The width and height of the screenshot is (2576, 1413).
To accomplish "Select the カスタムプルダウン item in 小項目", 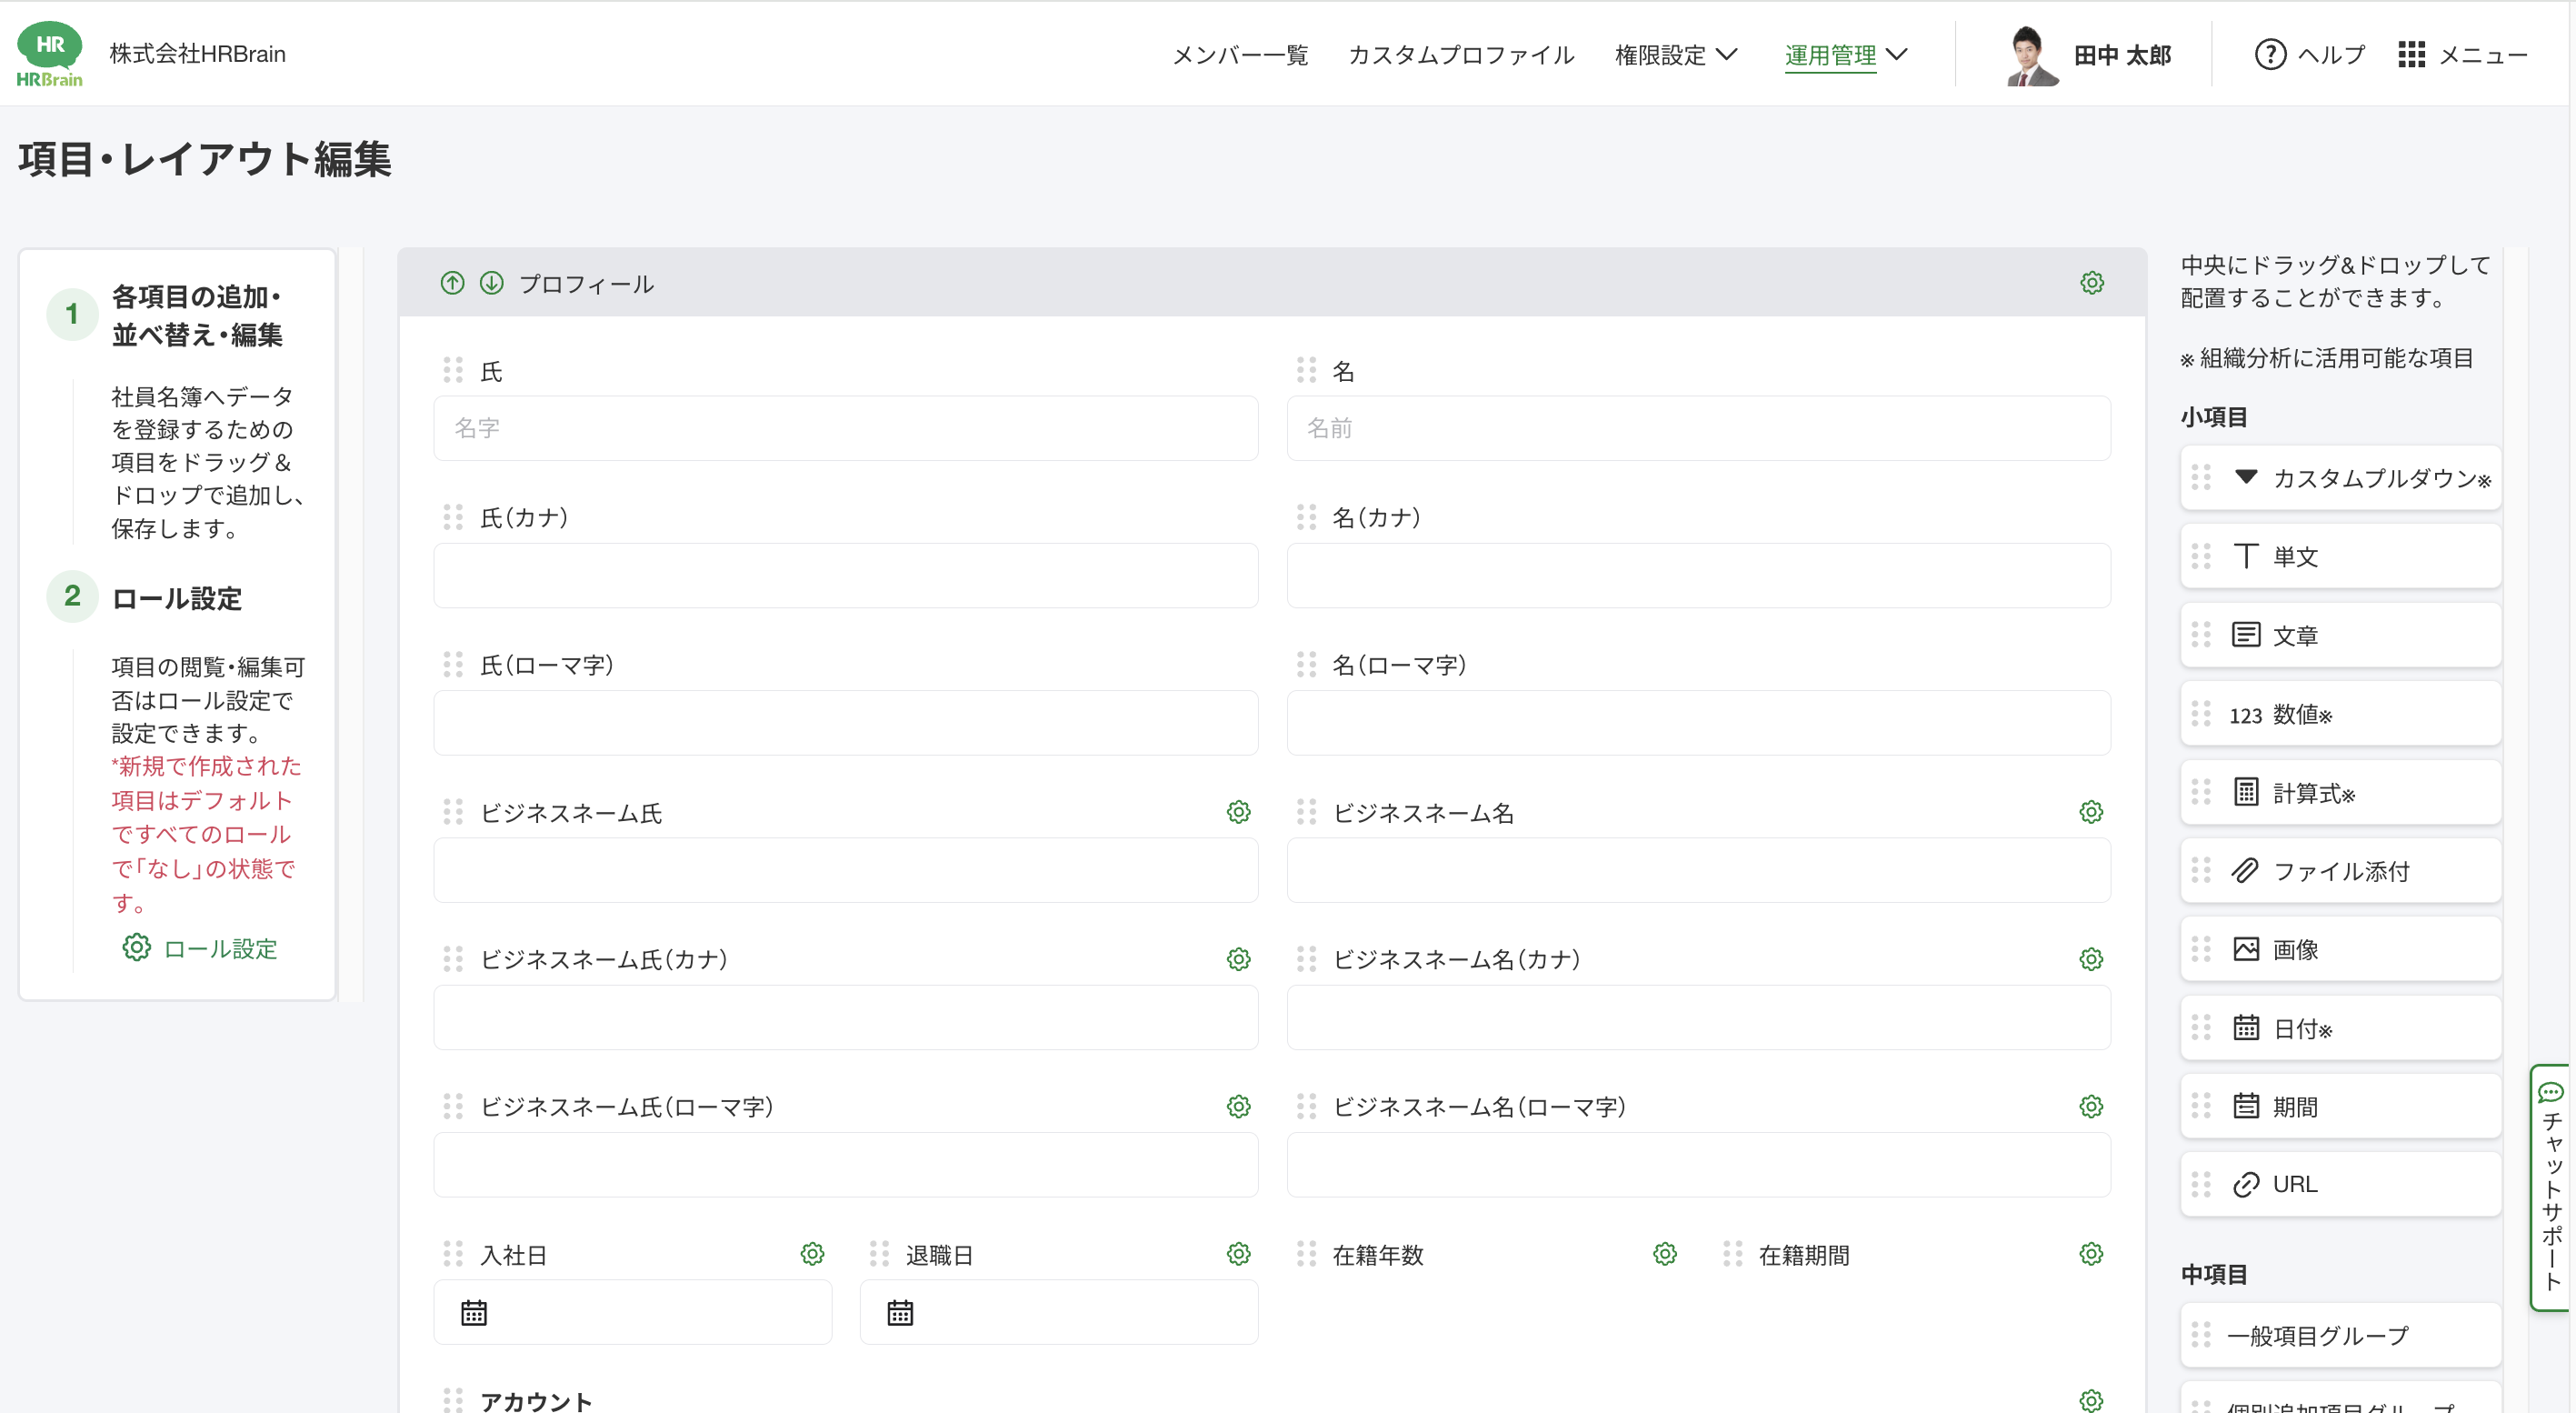I will point(2340,478).
